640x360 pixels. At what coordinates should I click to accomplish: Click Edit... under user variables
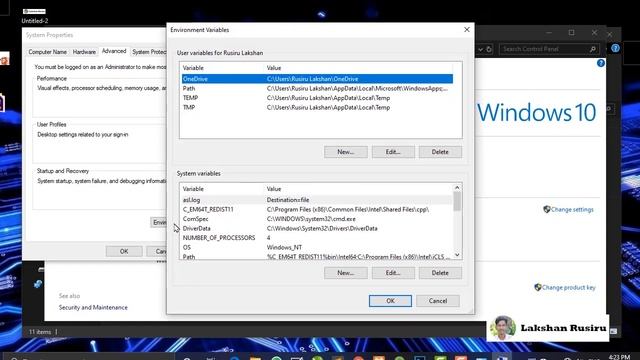coord(393,152)
